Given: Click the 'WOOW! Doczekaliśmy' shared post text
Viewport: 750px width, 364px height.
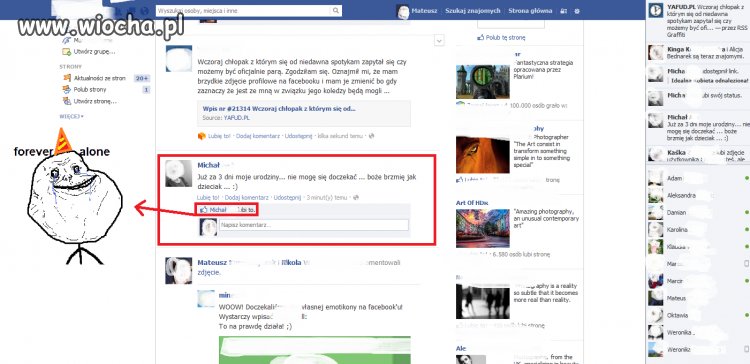Looking at the screenshot, I should click(x=311, y=317).
